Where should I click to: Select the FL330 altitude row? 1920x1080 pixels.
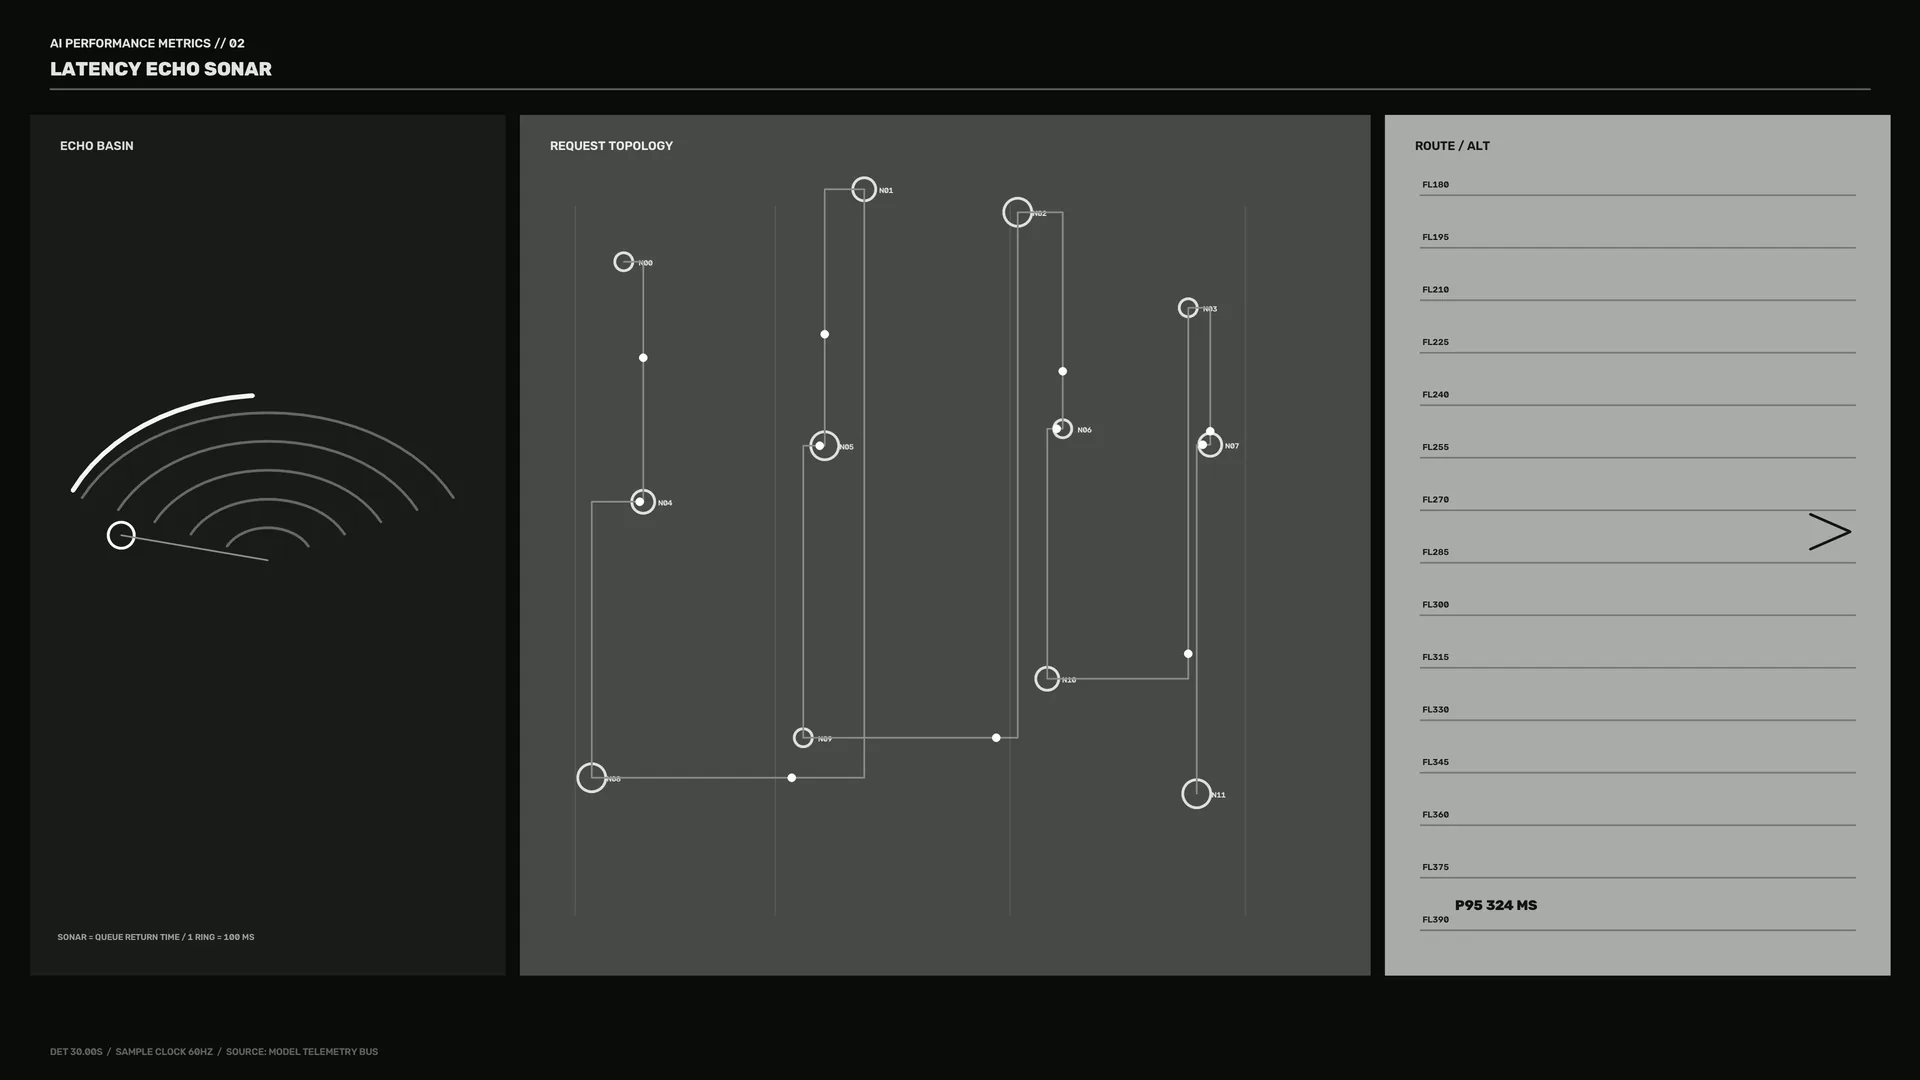point(1637,712)
